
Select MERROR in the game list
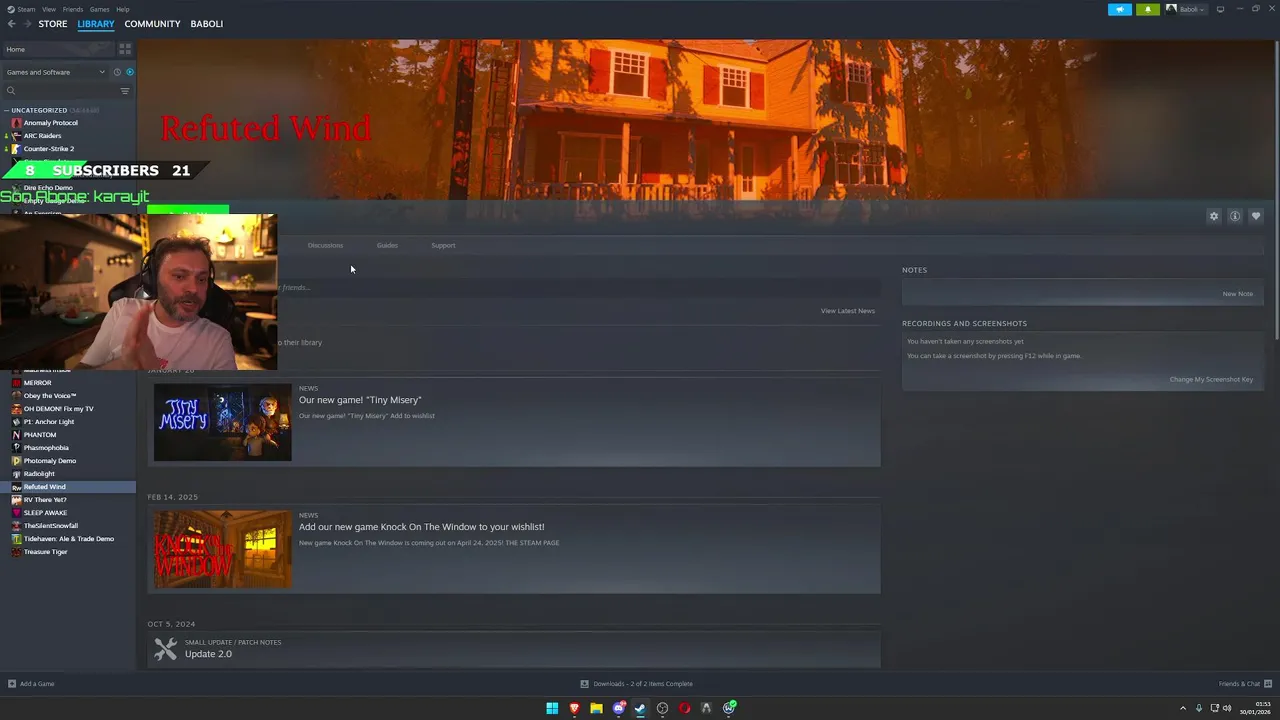pyautogui.click(x=68, y=383)
